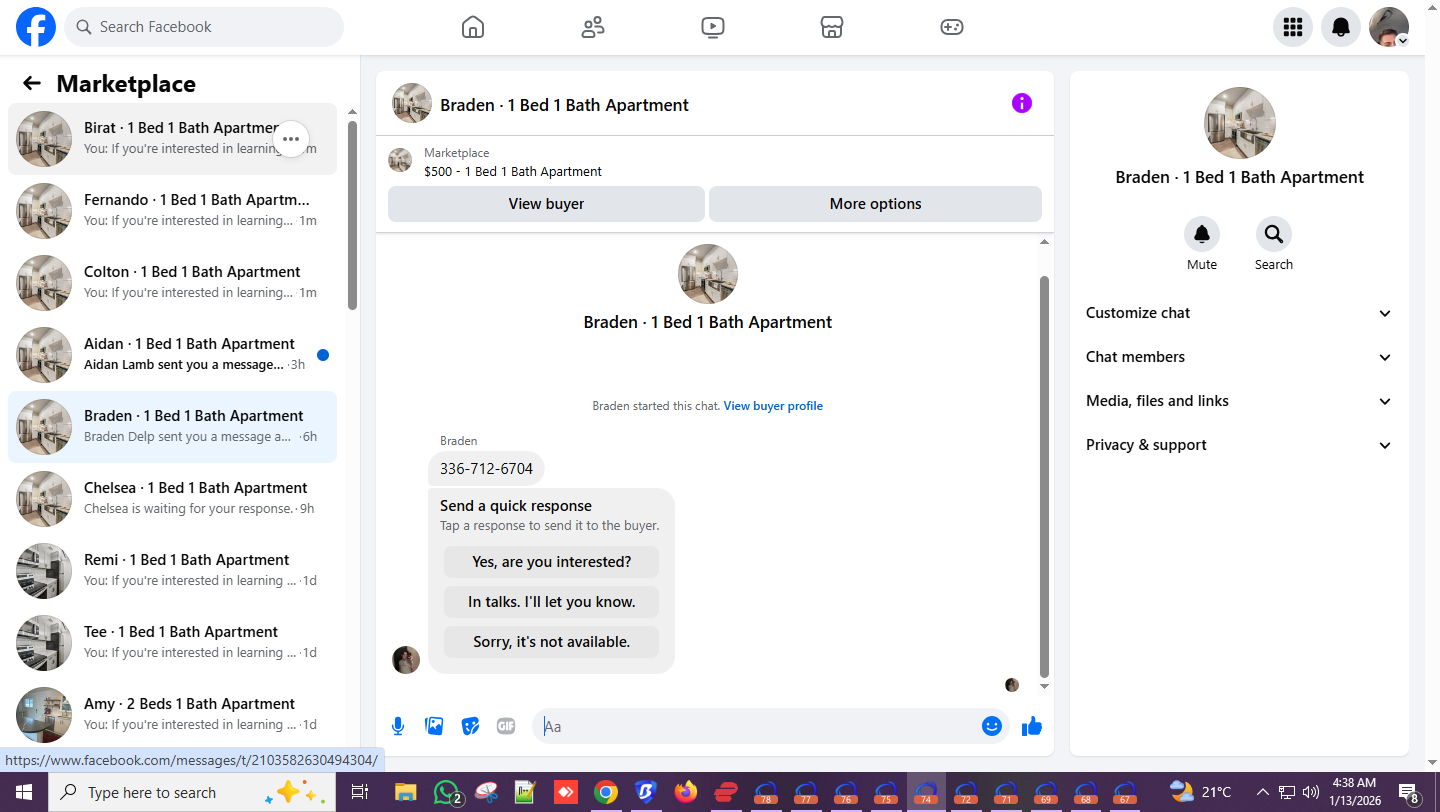Click the chat header apartment thumbnail
This screenshot has height=812, width=1440.
(412, 103)
